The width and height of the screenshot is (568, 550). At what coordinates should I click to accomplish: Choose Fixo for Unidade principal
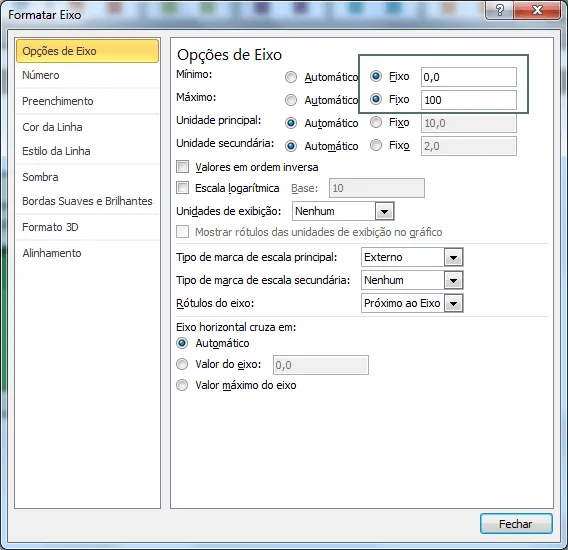tap(376, 122)
